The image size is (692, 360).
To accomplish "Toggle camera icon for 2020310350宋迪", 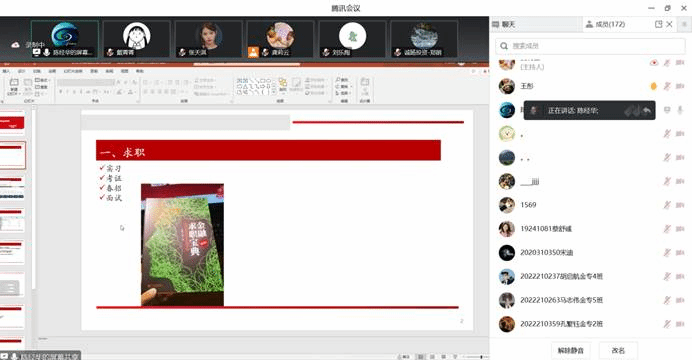I will pos(680,252).
